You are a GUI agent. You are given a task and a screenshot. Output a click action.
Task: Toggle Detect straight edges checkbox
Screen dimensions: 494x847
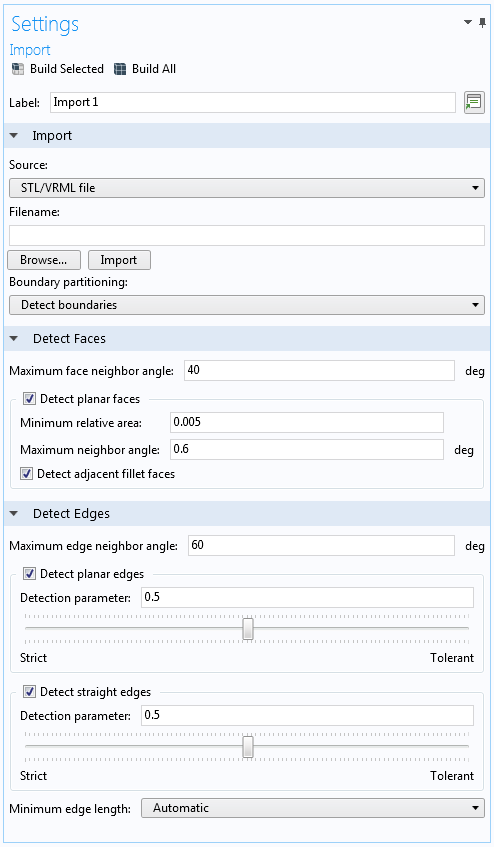pyautogui.click(x=30, y=691)
